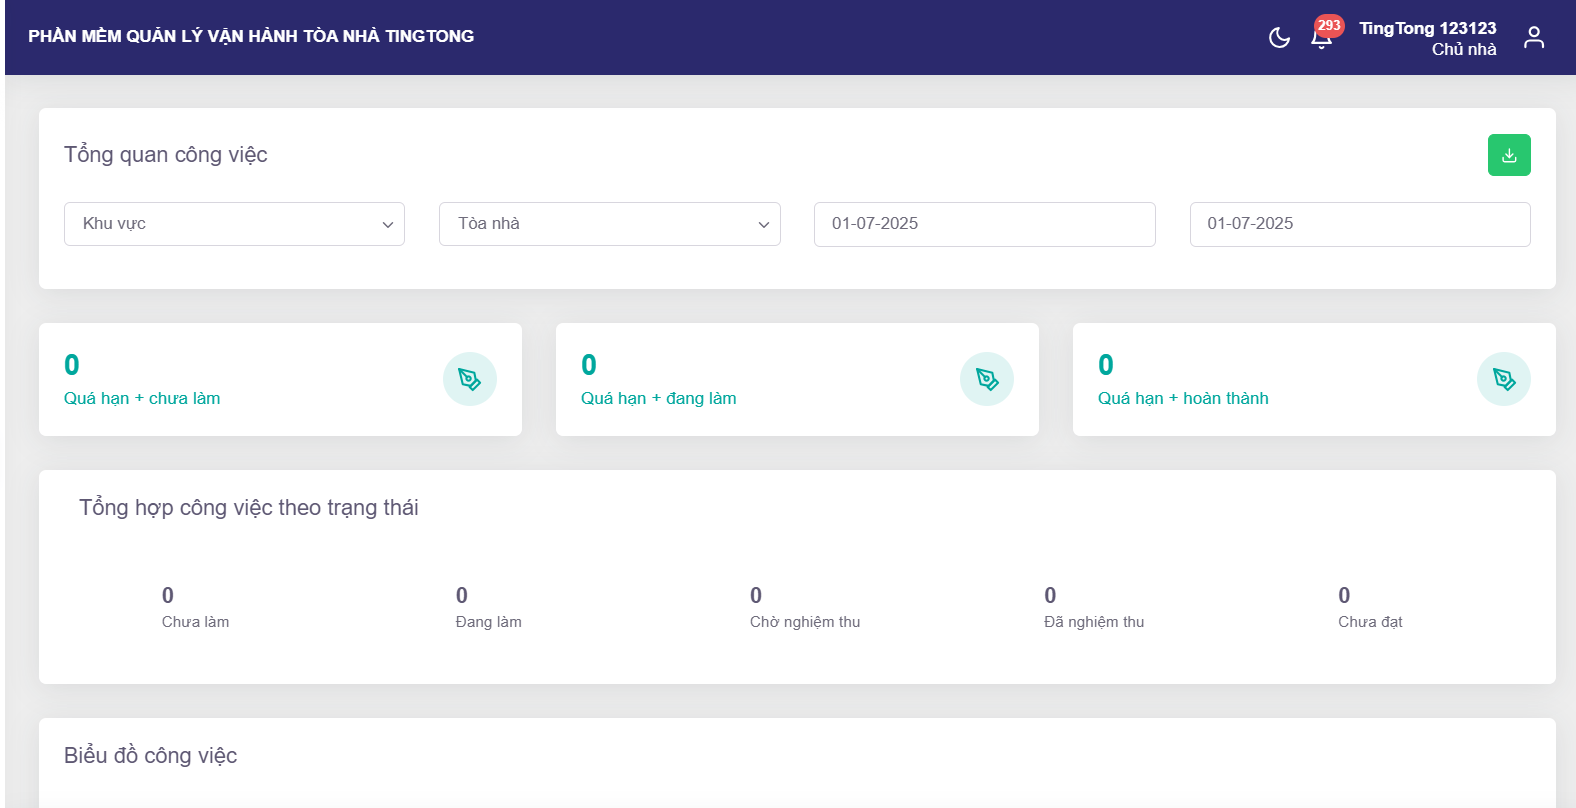Open the Quá hạn + hoàn thành link
The height and width of the screenshot is (808, 1576).
pyautogui.click(x=1183, y=398)
